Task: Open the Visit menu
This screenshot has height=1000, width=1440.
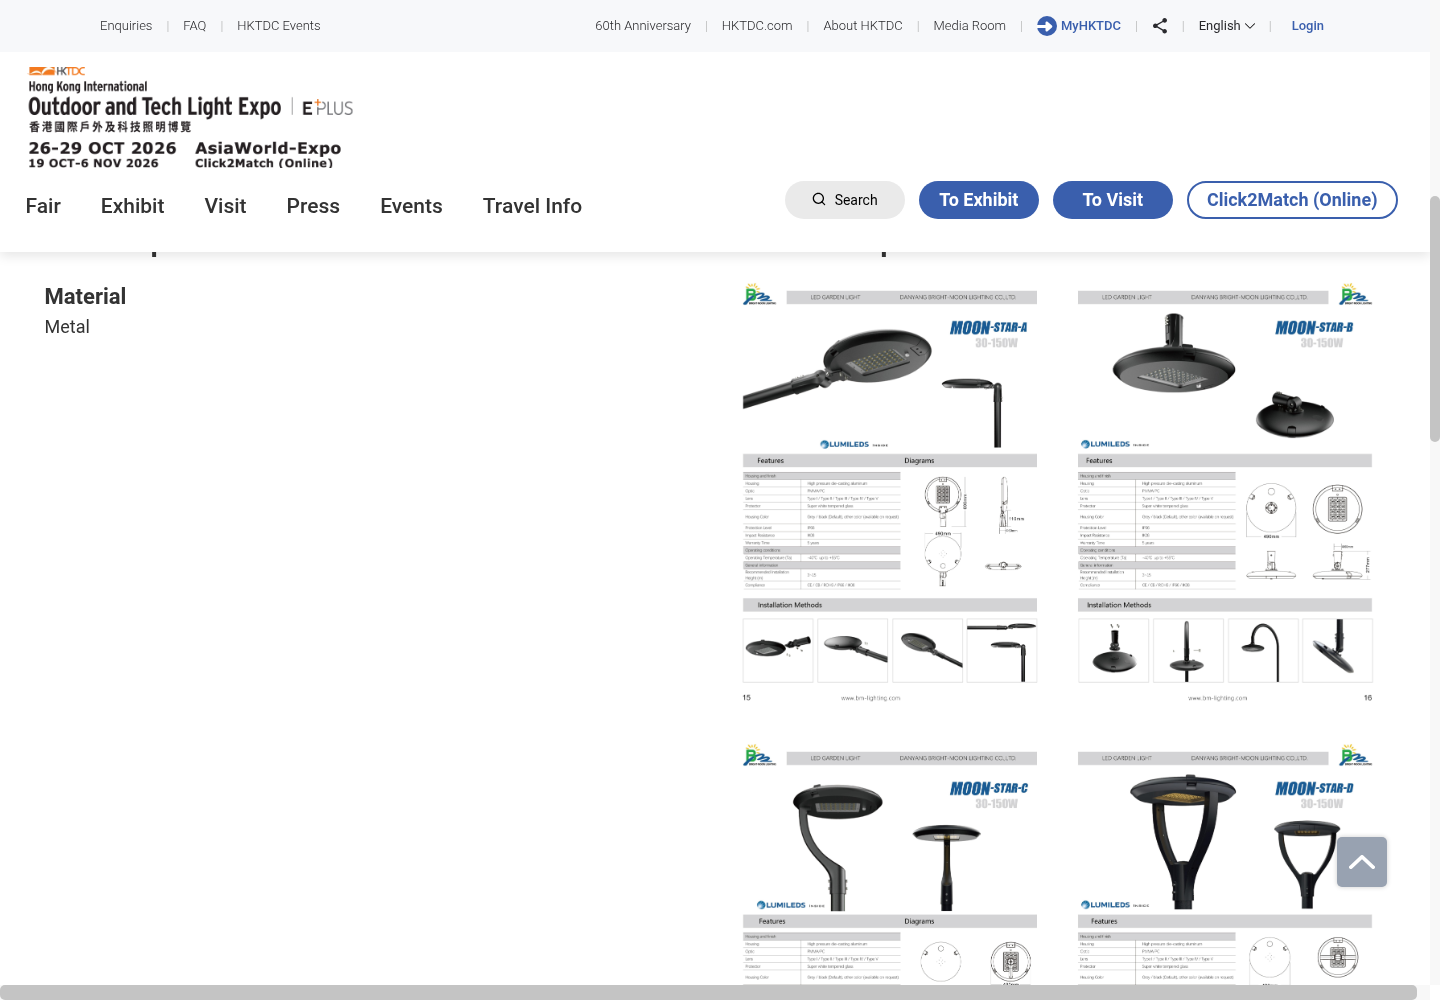Action: (x=225, y=206)
